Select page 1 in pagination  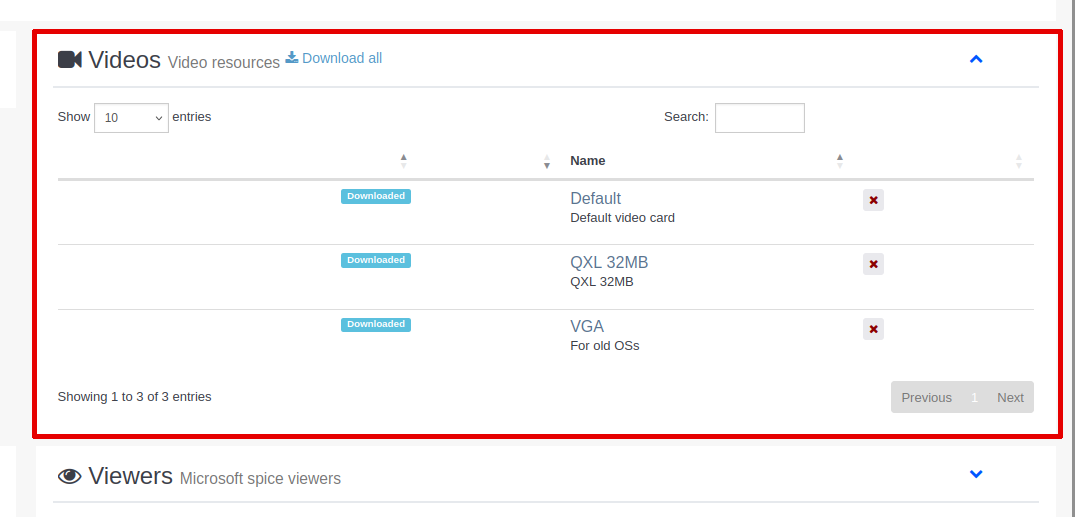[x=974, y=397]
